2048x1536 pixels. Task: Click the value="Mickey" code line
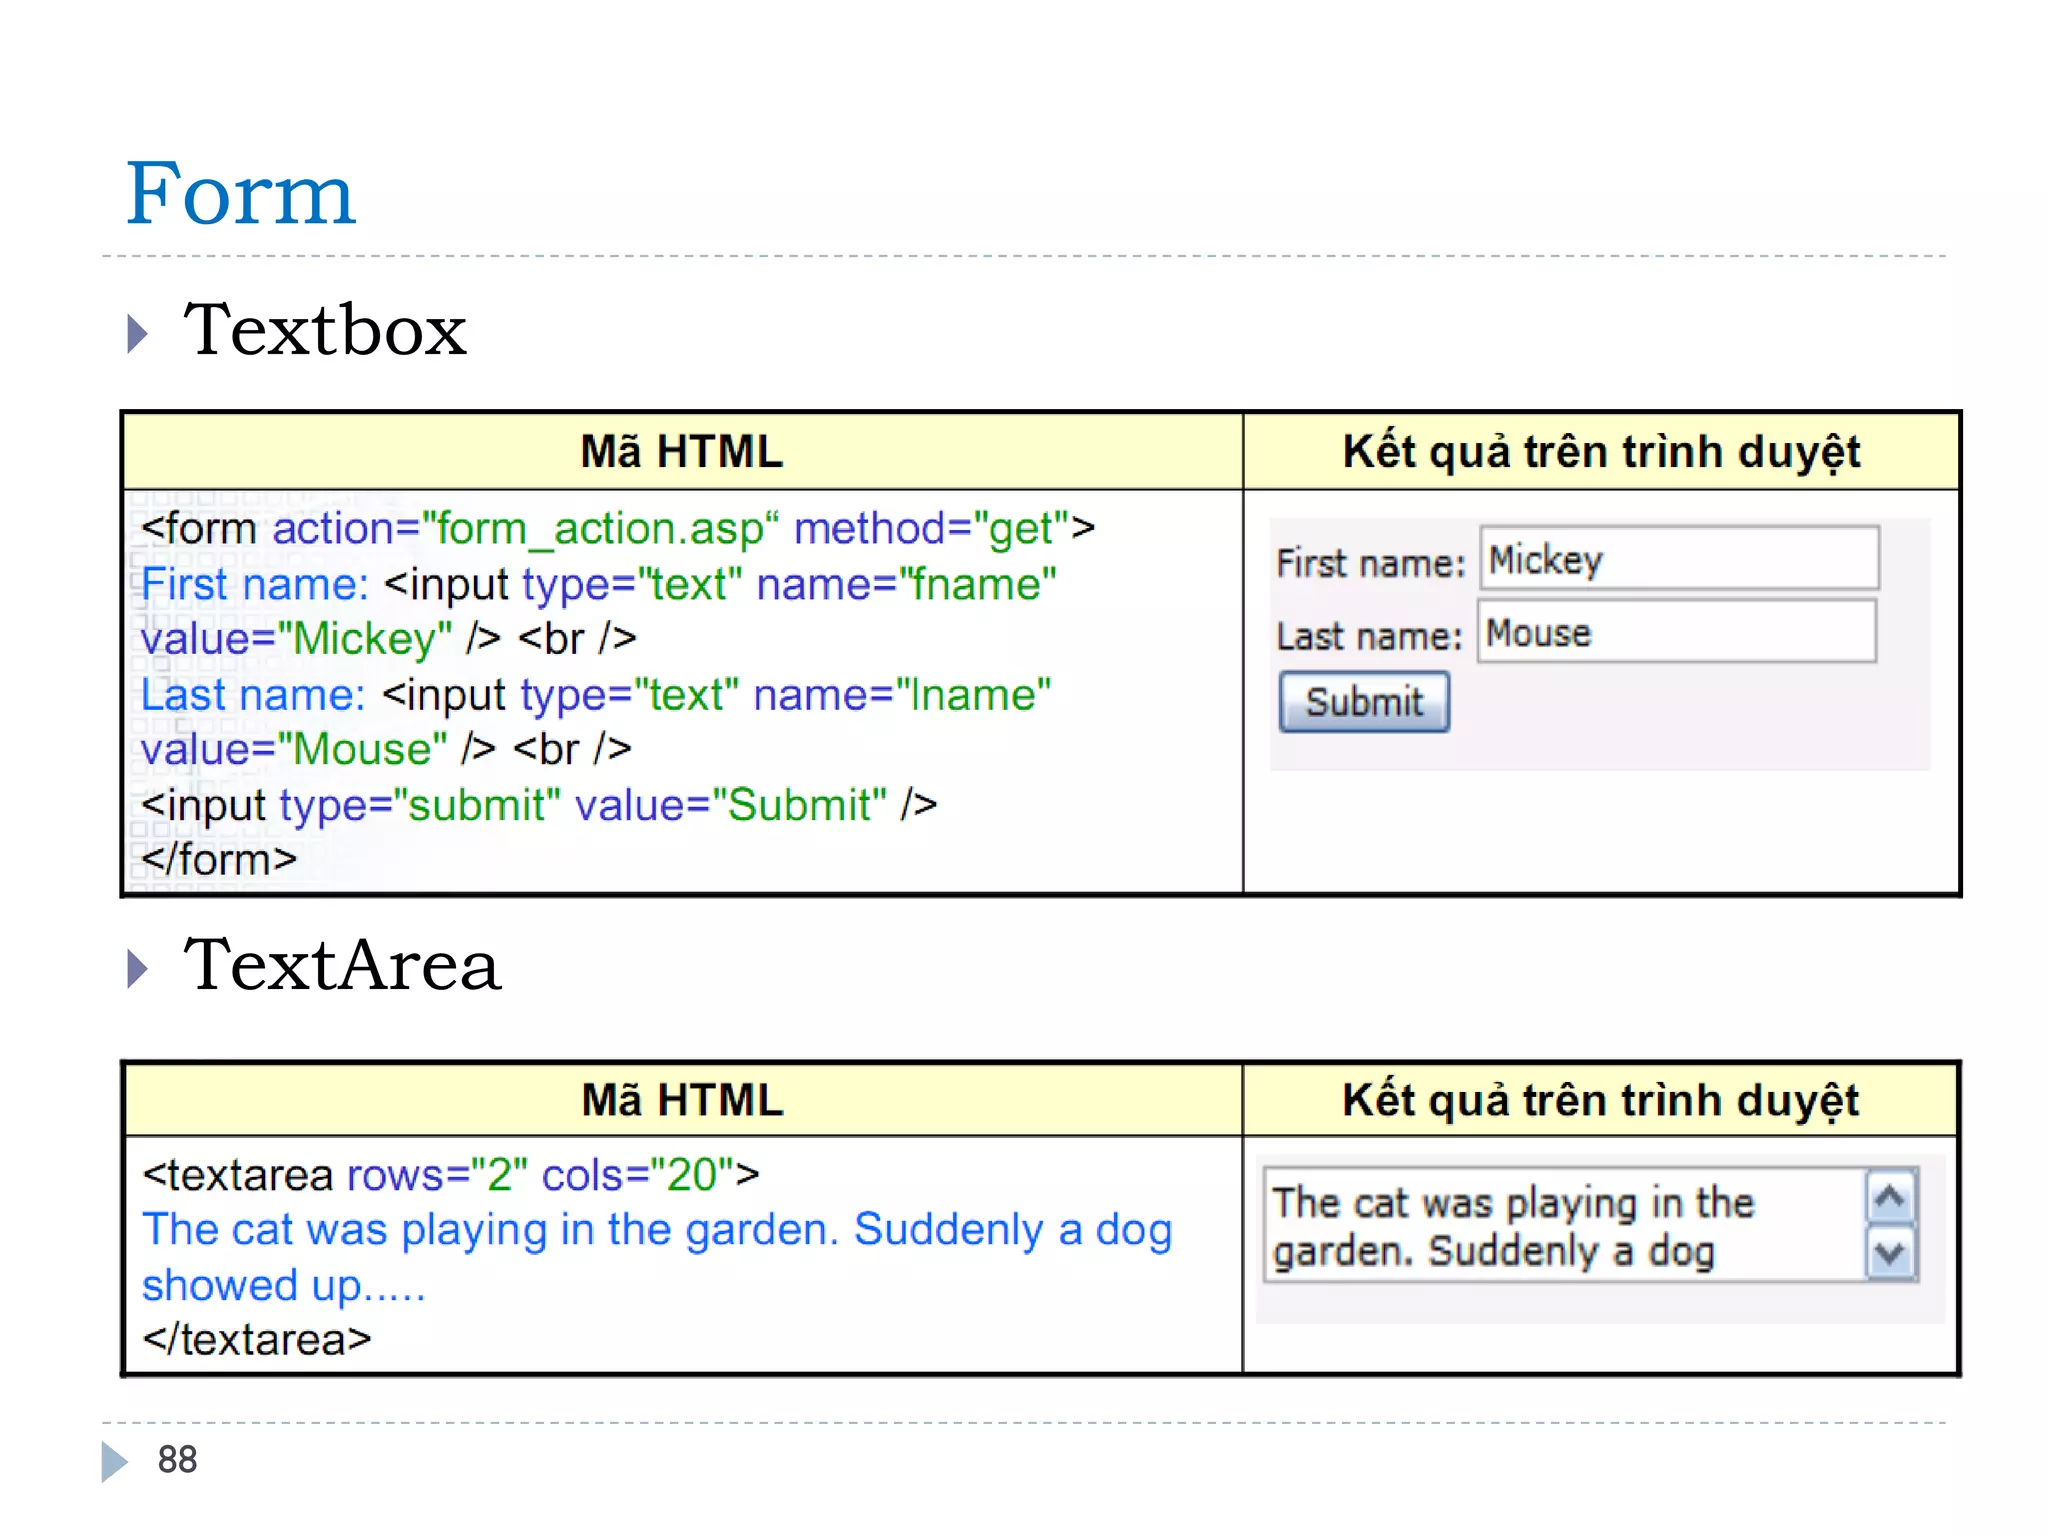coord(388,638)
